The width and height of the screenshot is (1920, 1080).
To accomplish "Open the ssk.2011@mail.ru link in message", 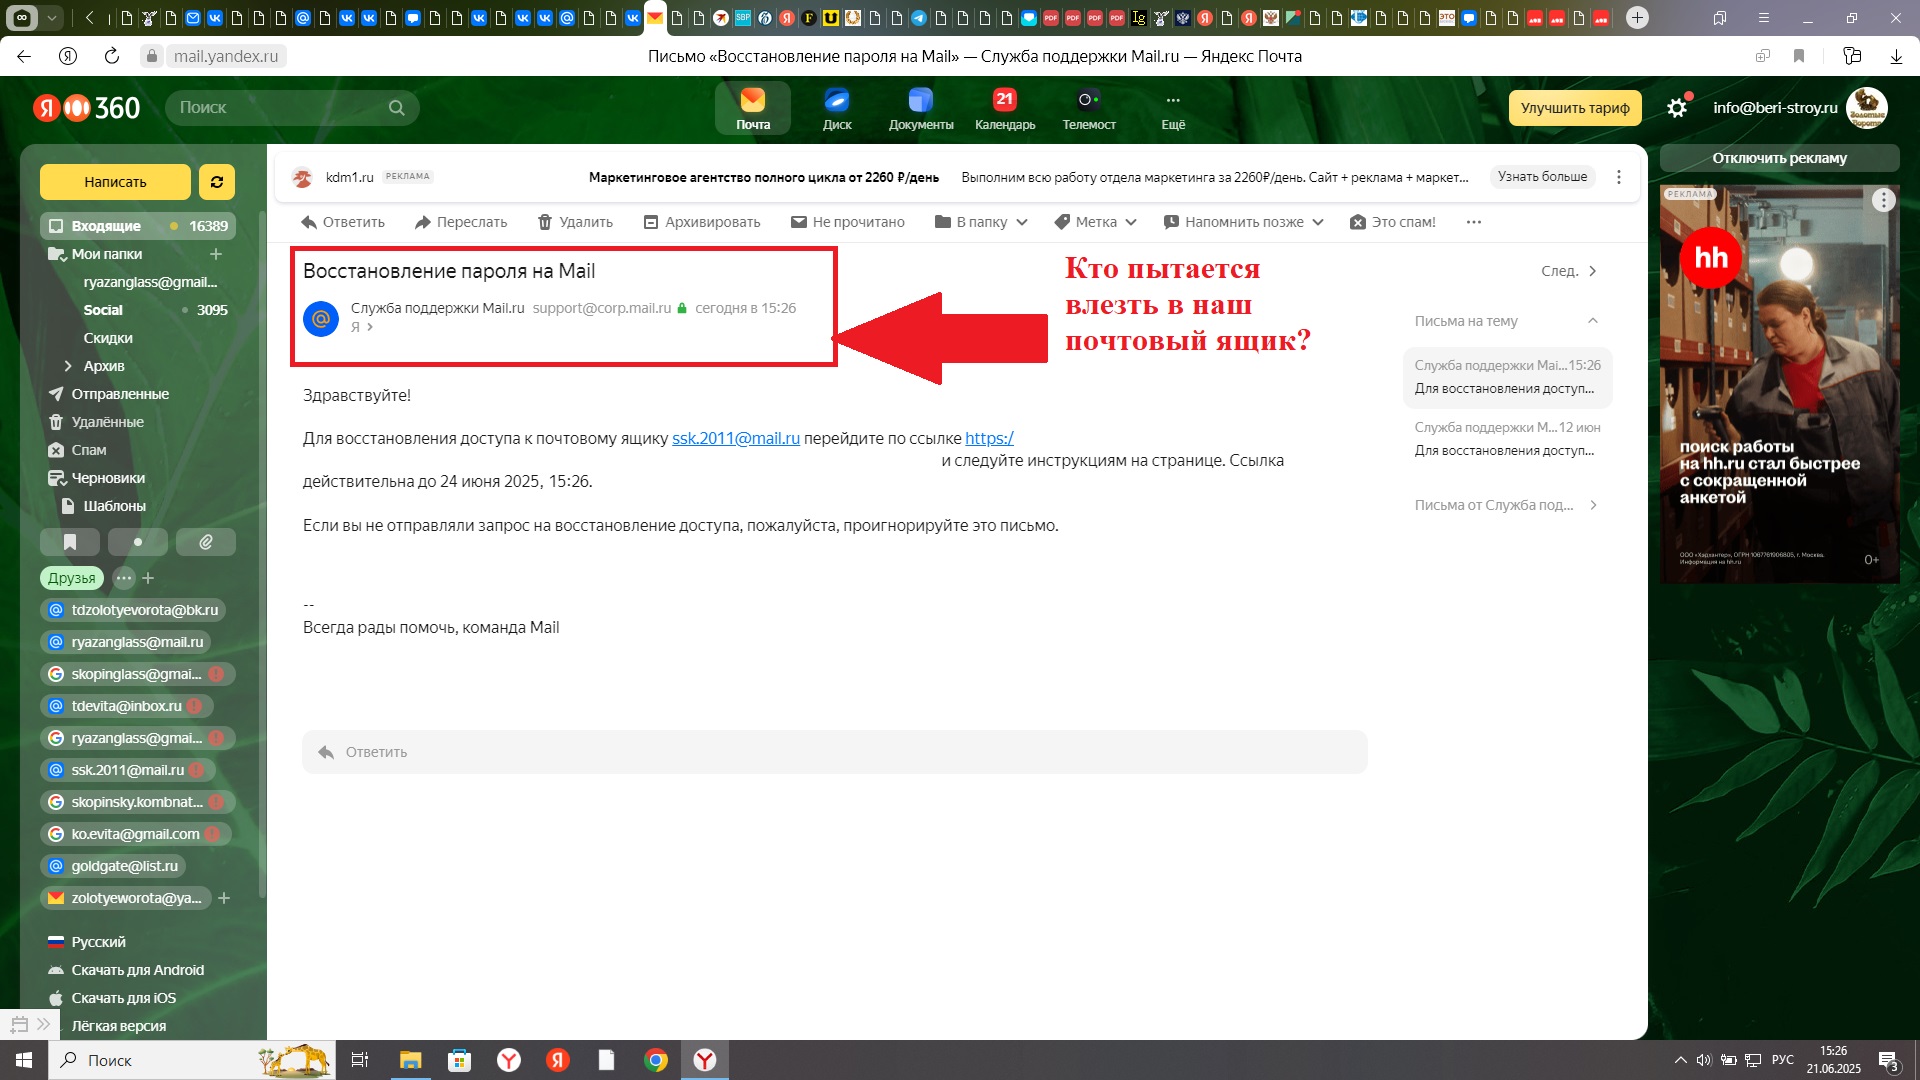I will click(736, 438).
